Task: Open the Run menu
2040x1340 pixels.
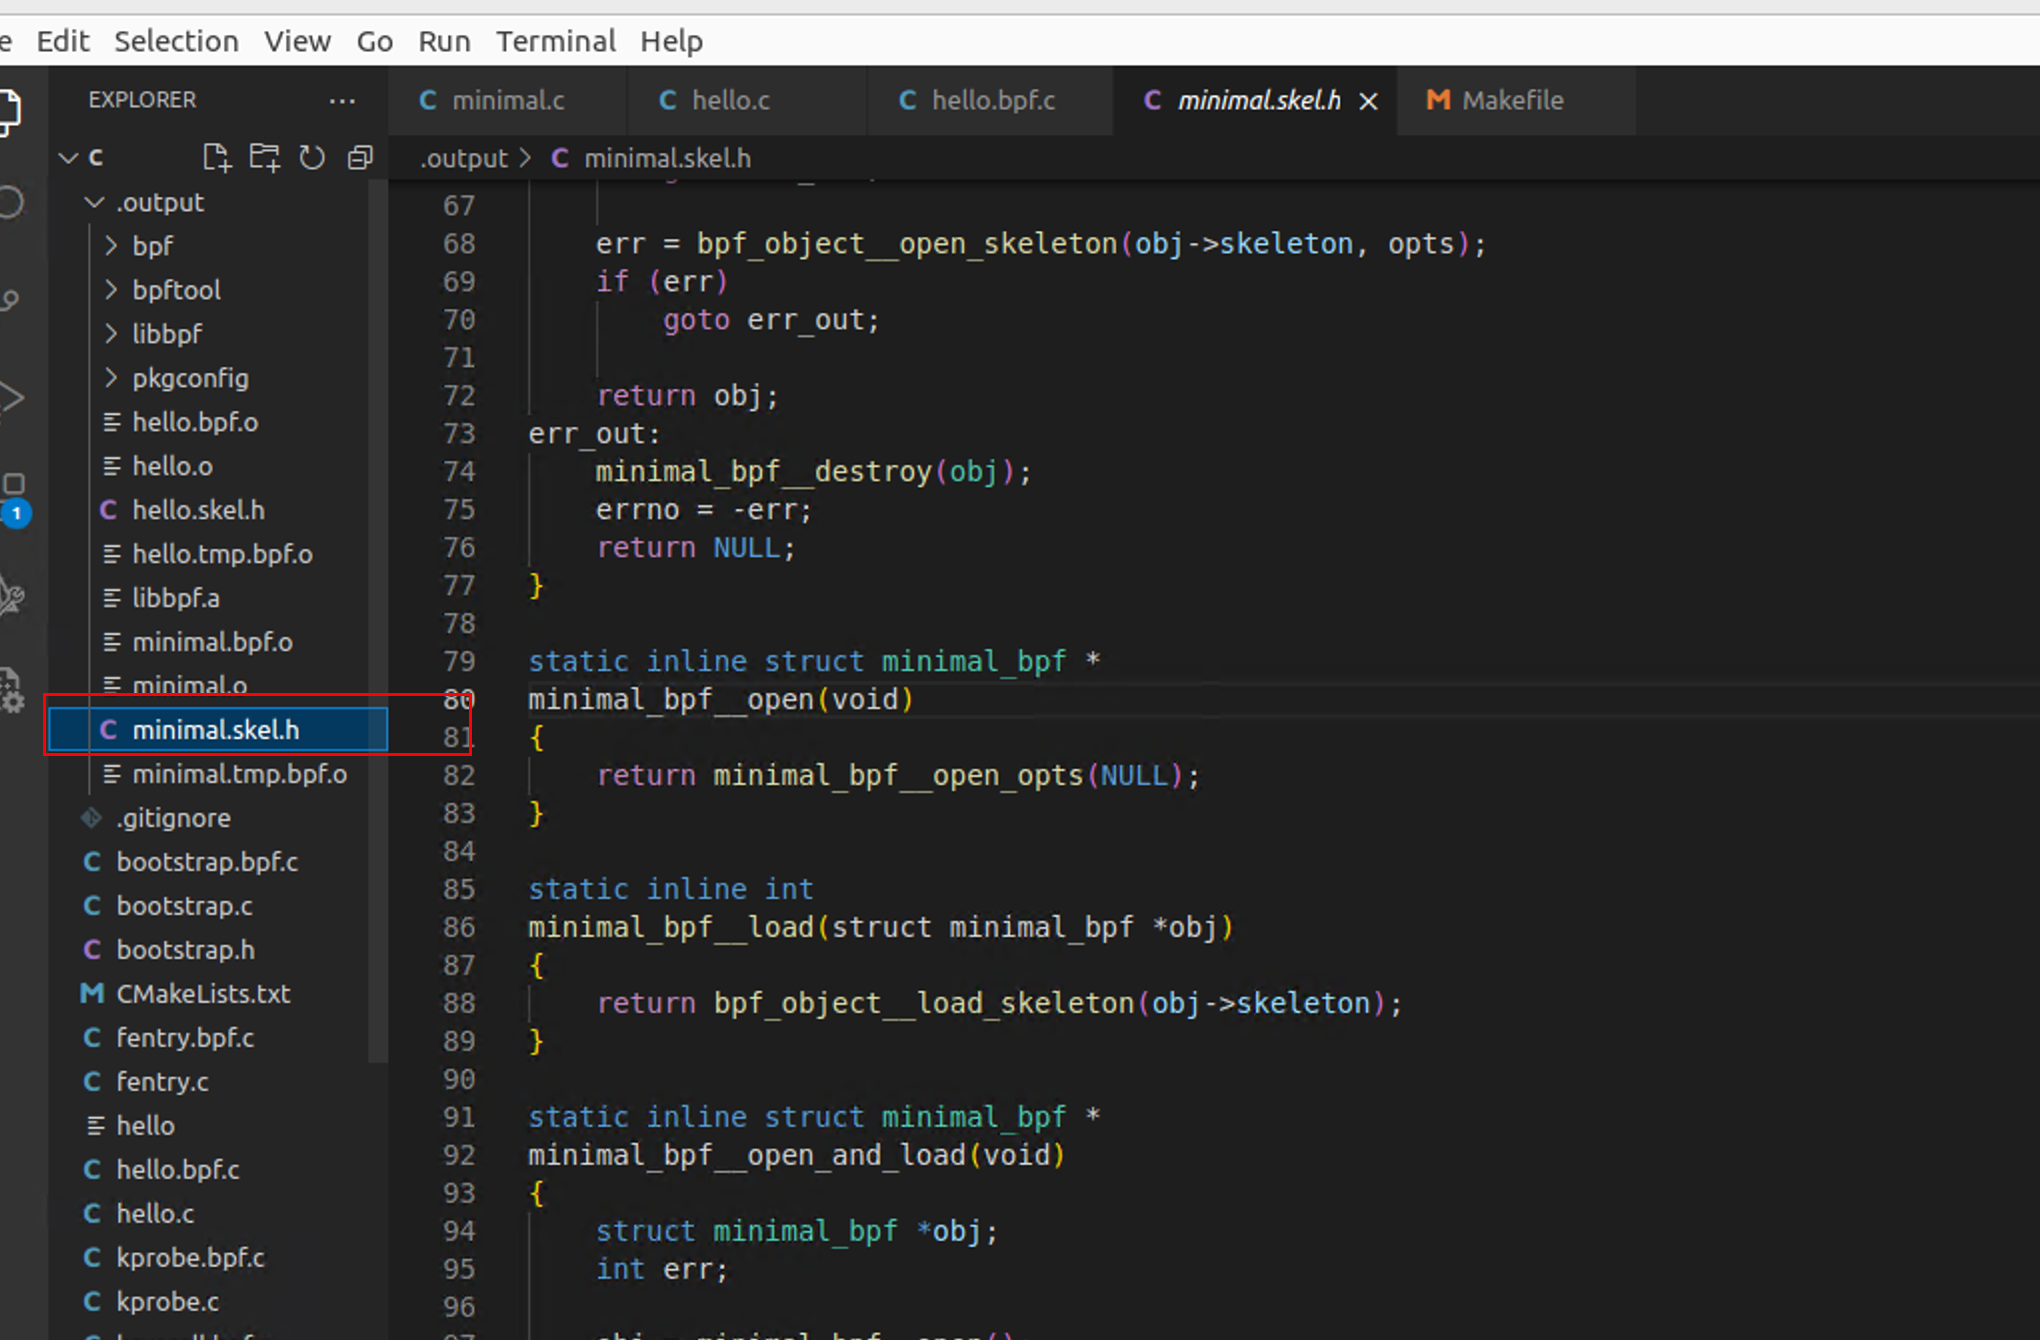Action: point(444,41)
